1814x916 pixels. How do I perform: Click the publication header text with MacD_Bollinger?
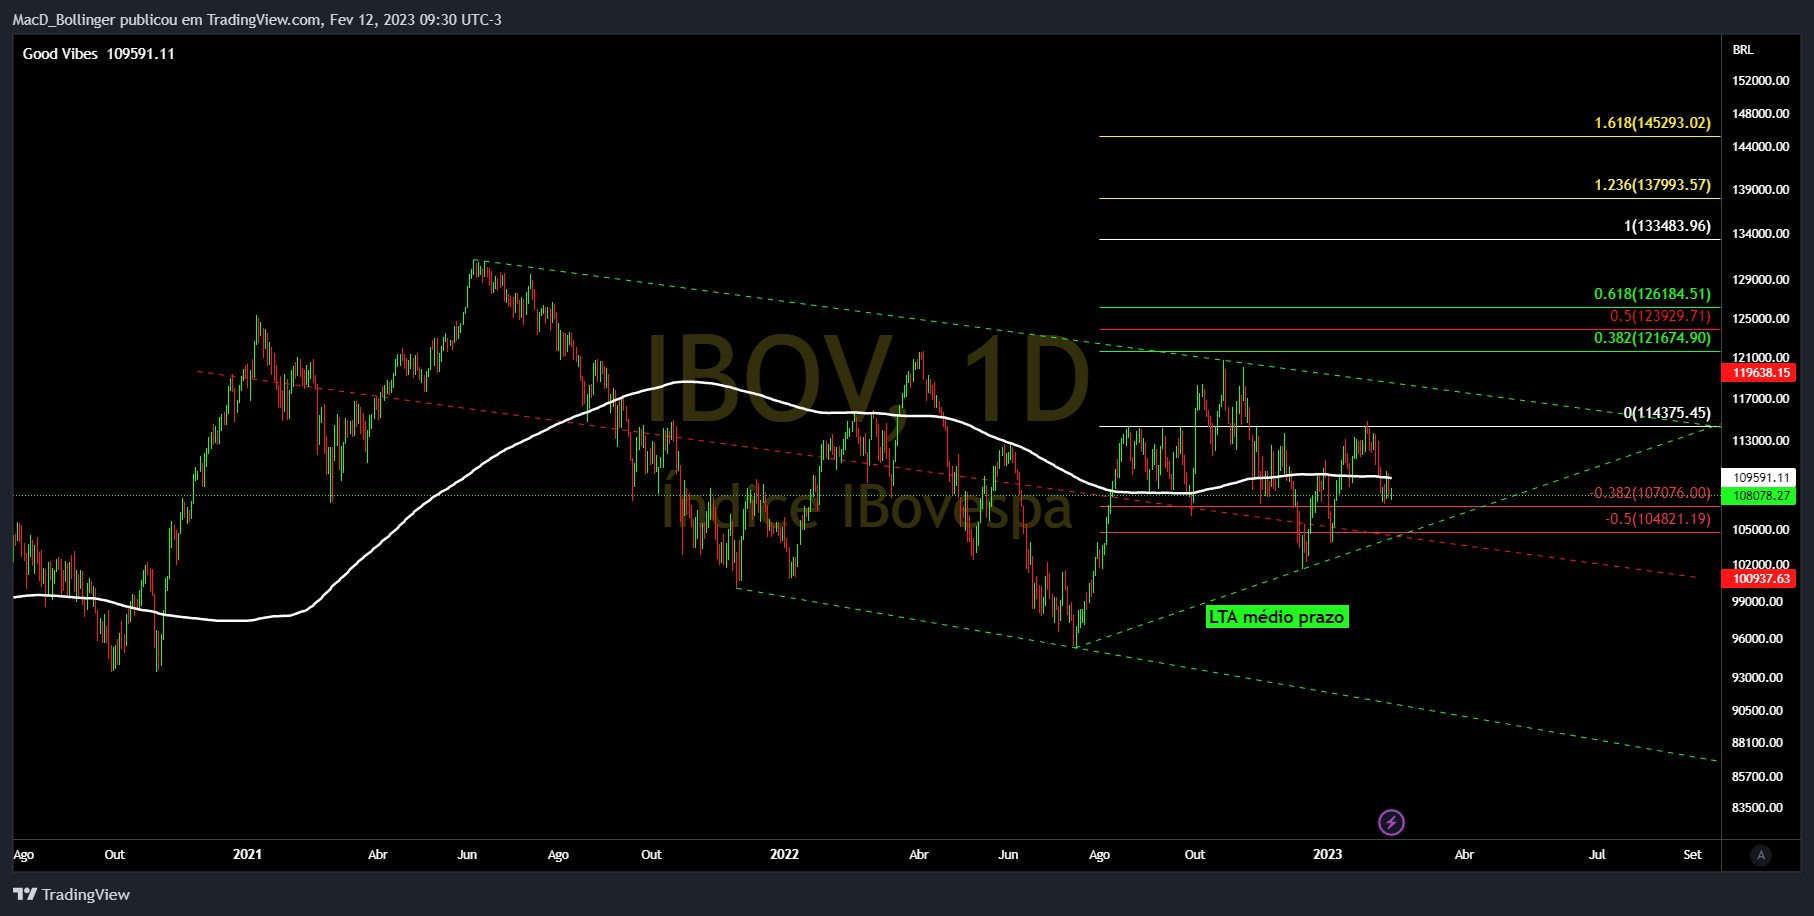pyautogui.click(x=257, y=20)
